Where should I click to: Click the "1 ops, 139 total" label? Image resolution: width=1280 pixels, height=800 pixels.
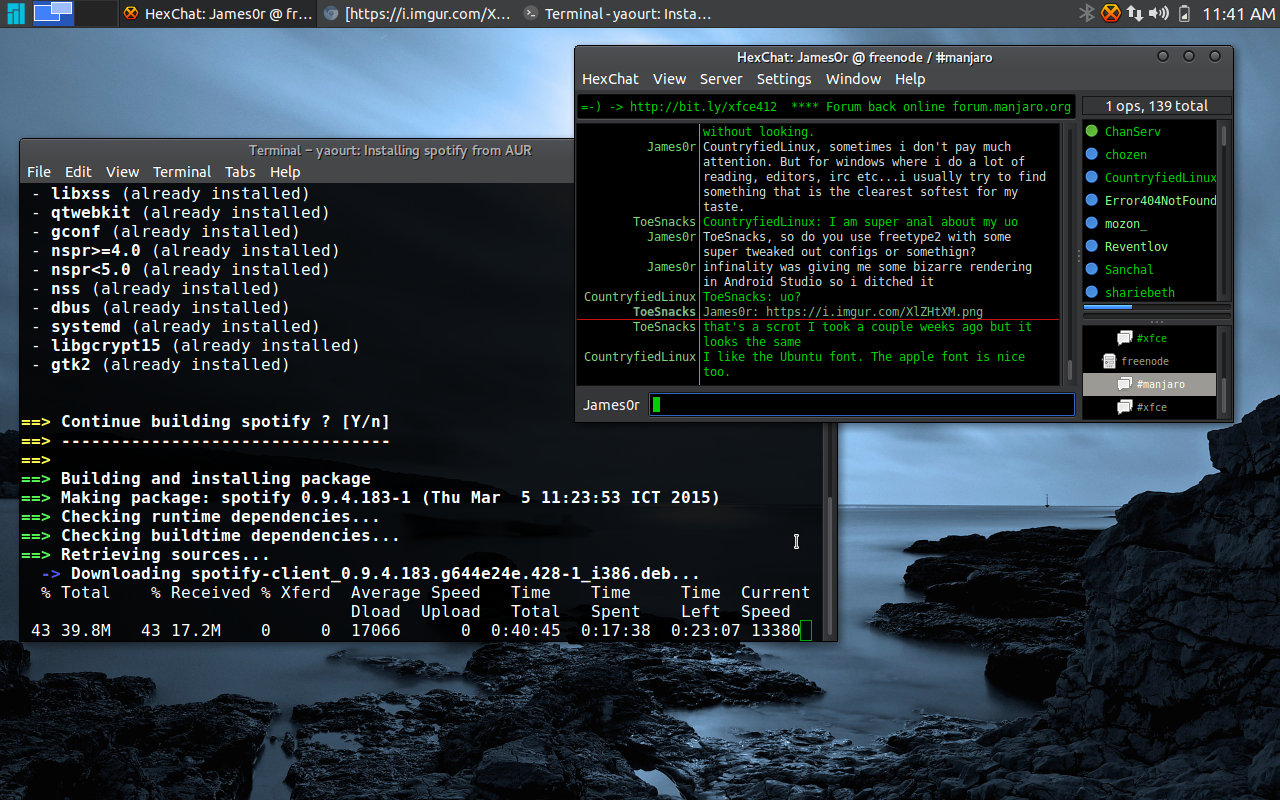1156,106
